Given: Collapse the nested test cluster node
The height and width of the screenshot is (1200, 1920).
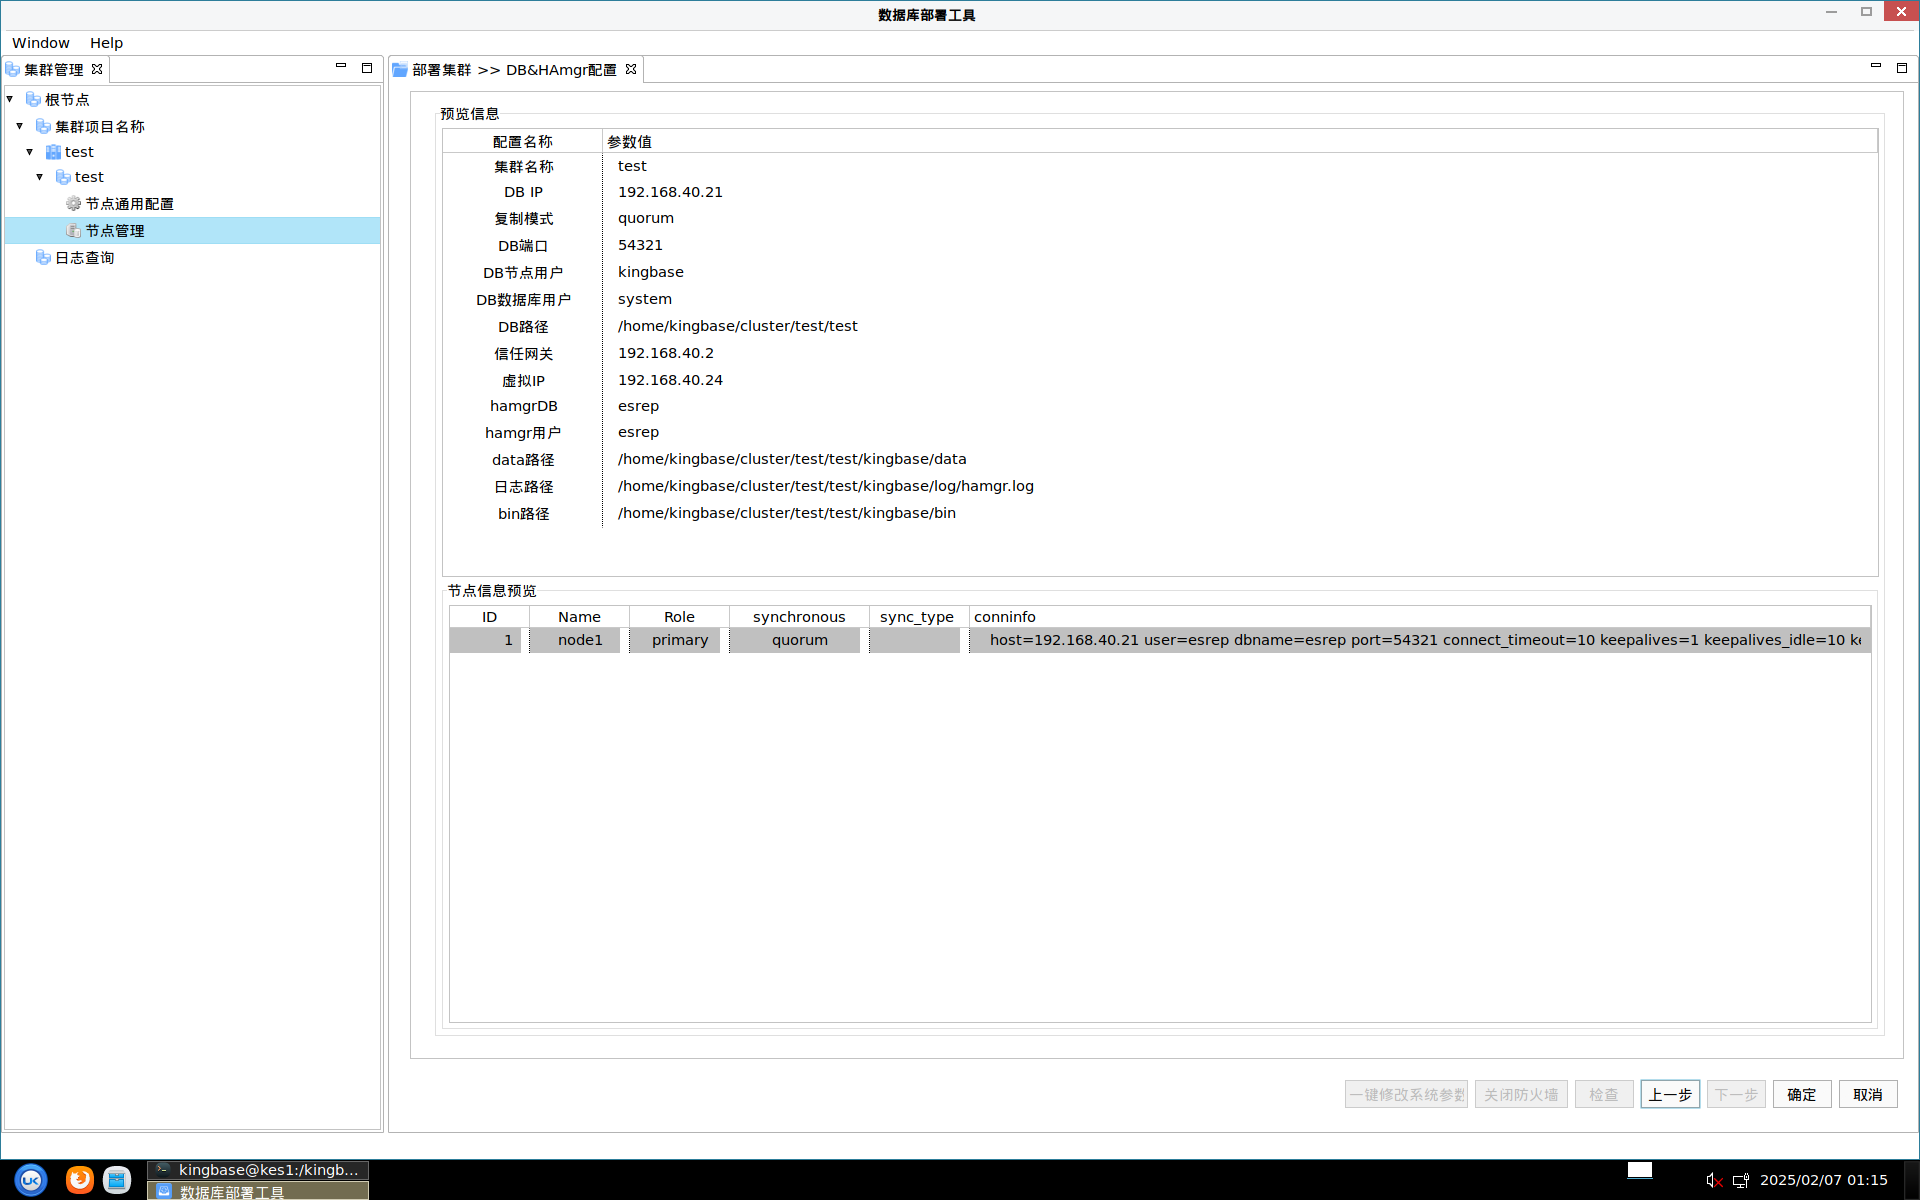Looking at the screenshot, I should (40, 177).
